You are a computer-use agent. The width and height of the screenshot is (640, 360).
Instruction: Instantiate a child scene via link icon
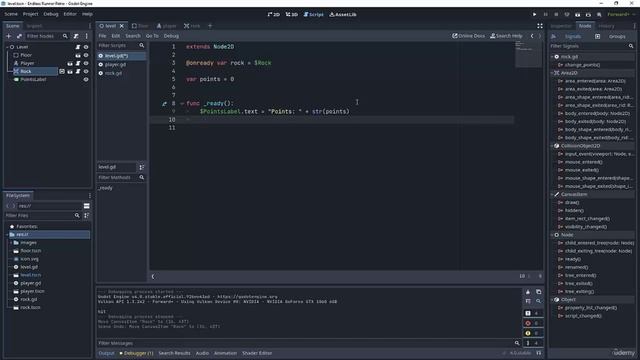click(19, 36)
